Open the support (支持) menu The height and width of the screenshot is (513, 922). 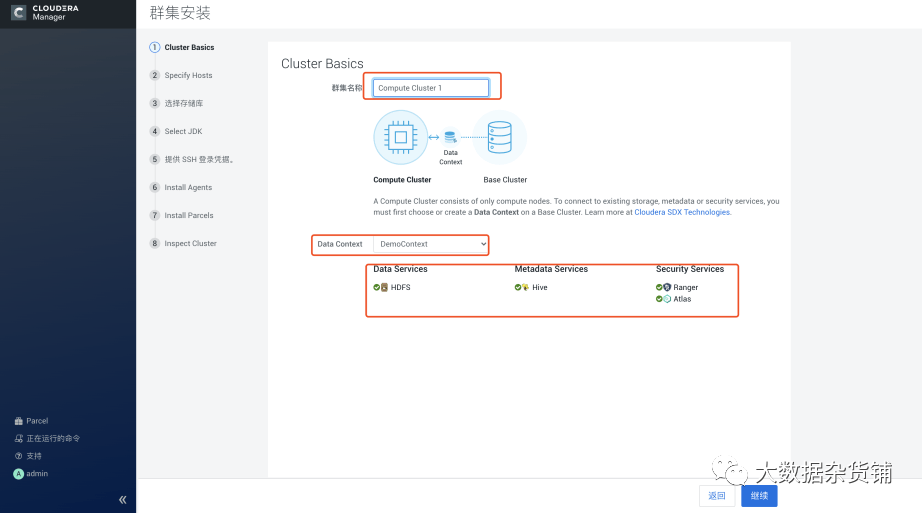(x=28, y=456)
